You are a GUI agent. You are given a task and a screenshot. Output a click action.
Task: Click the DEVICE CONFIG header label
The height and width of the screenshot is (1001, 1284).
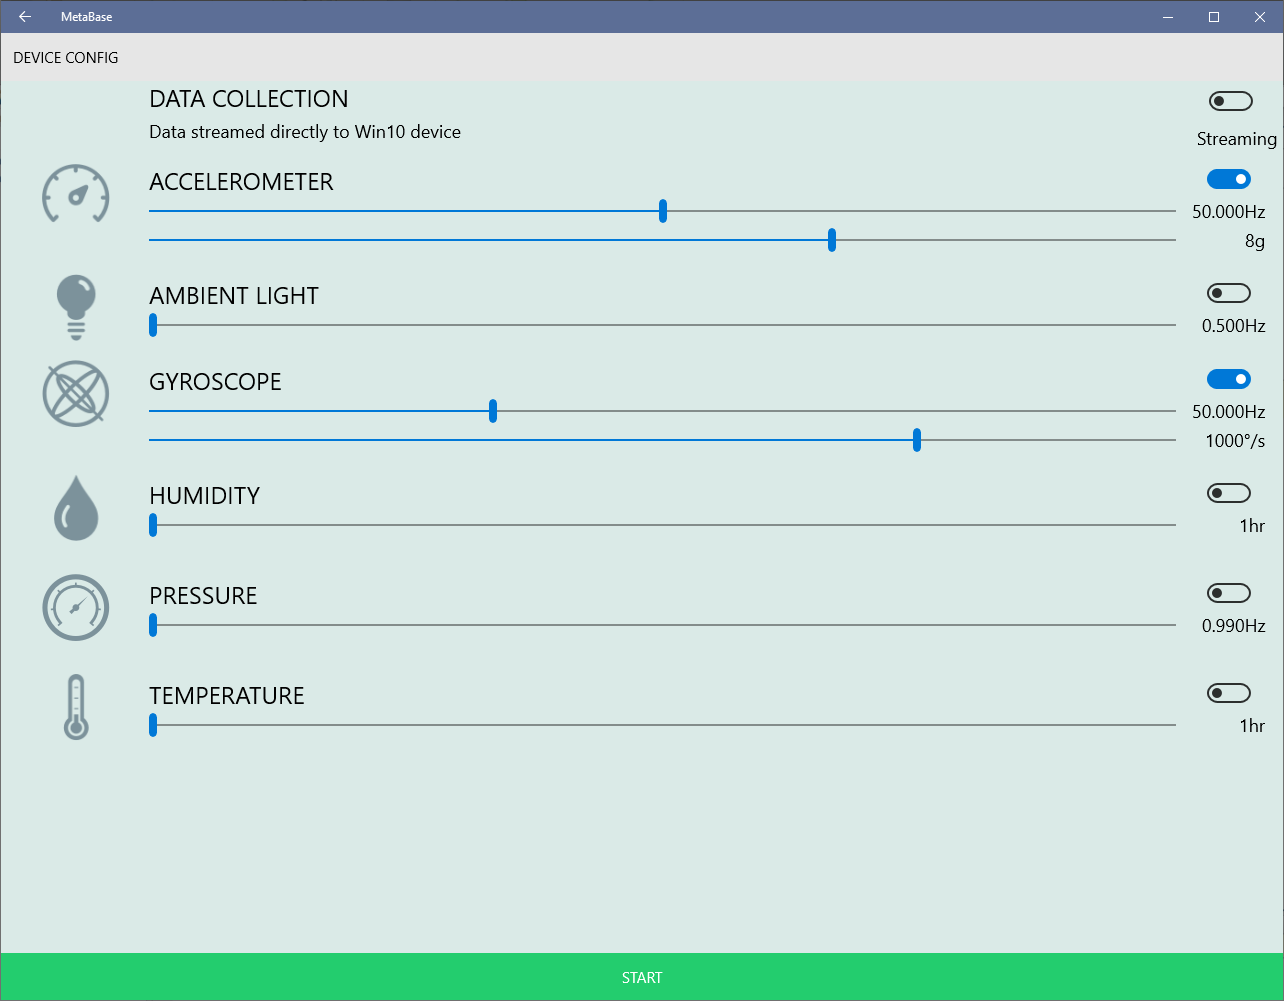pyautogui.click(x=66, y=58)
